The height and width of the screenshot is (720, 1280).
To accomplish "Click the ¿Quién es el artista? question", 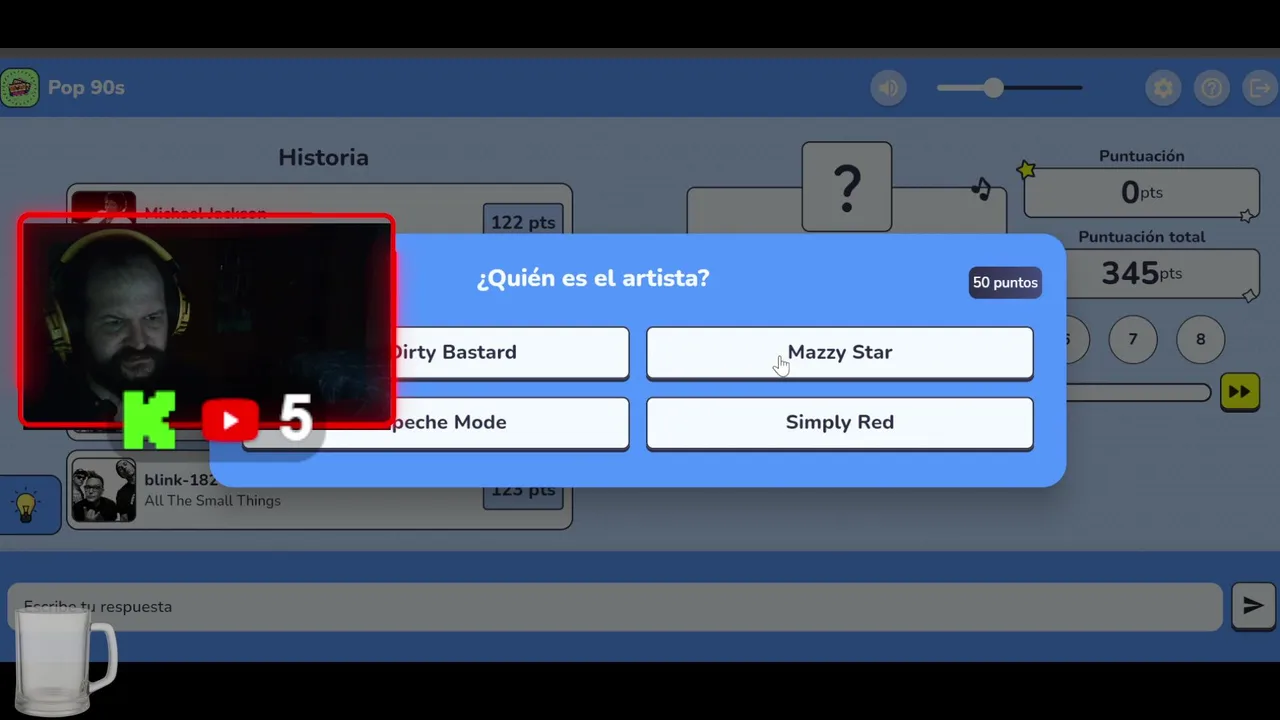I will tap(593, 278).
